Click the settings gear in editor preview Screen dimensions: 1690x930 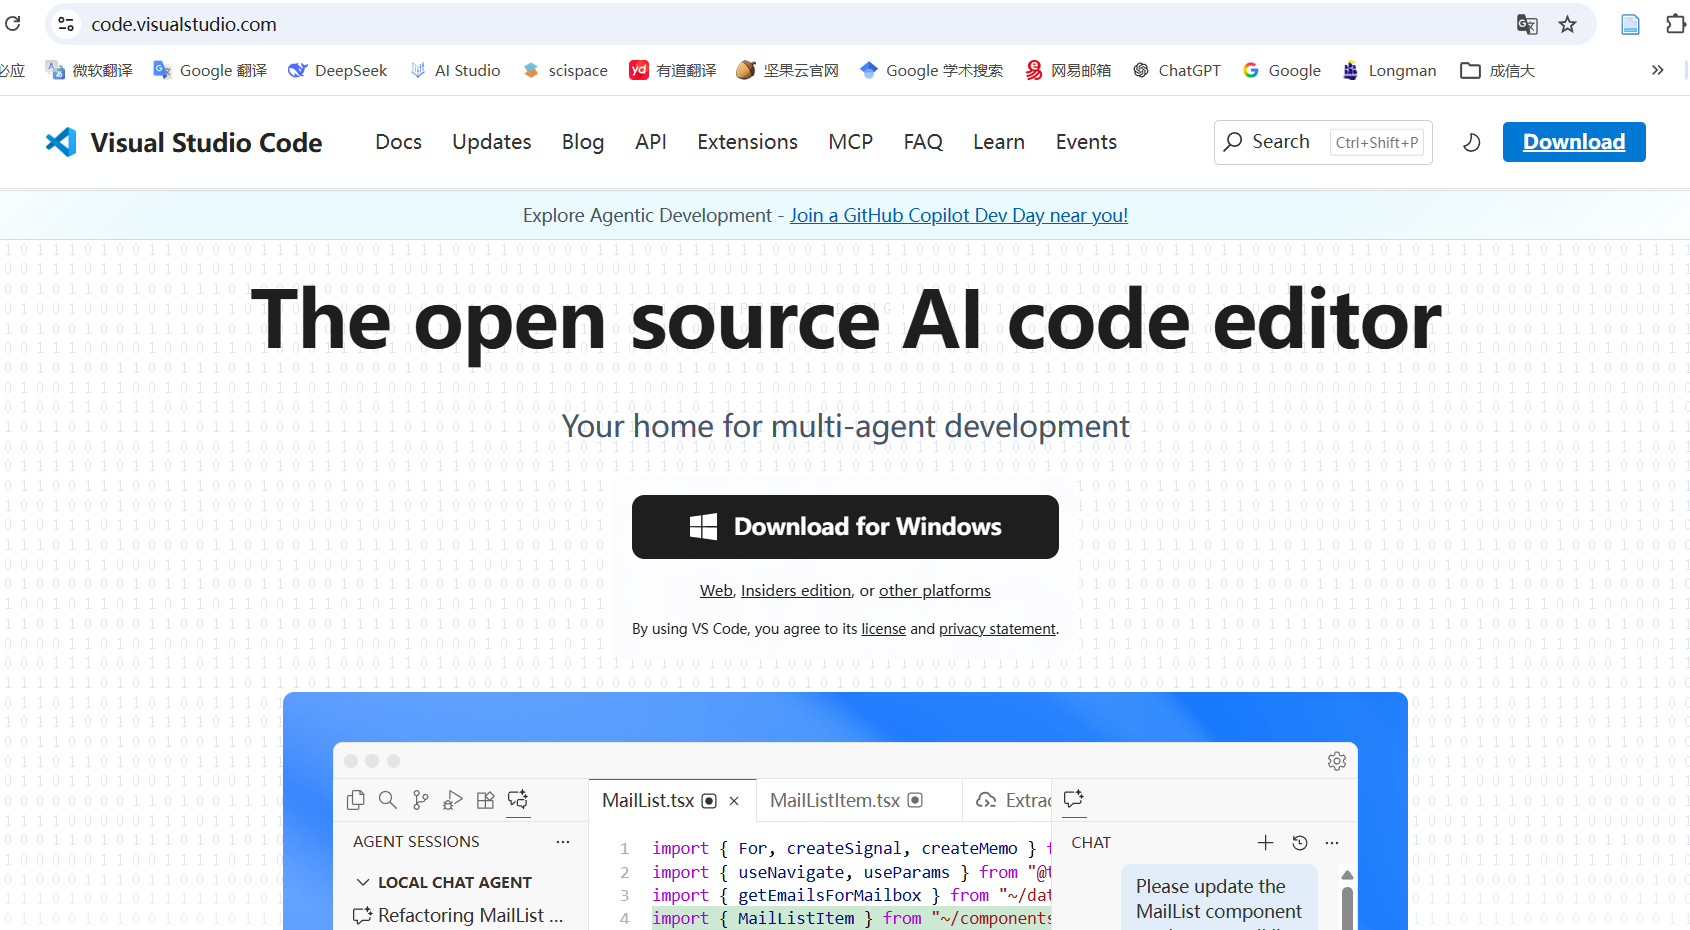pyautogui.click(x=1337, y=761)
